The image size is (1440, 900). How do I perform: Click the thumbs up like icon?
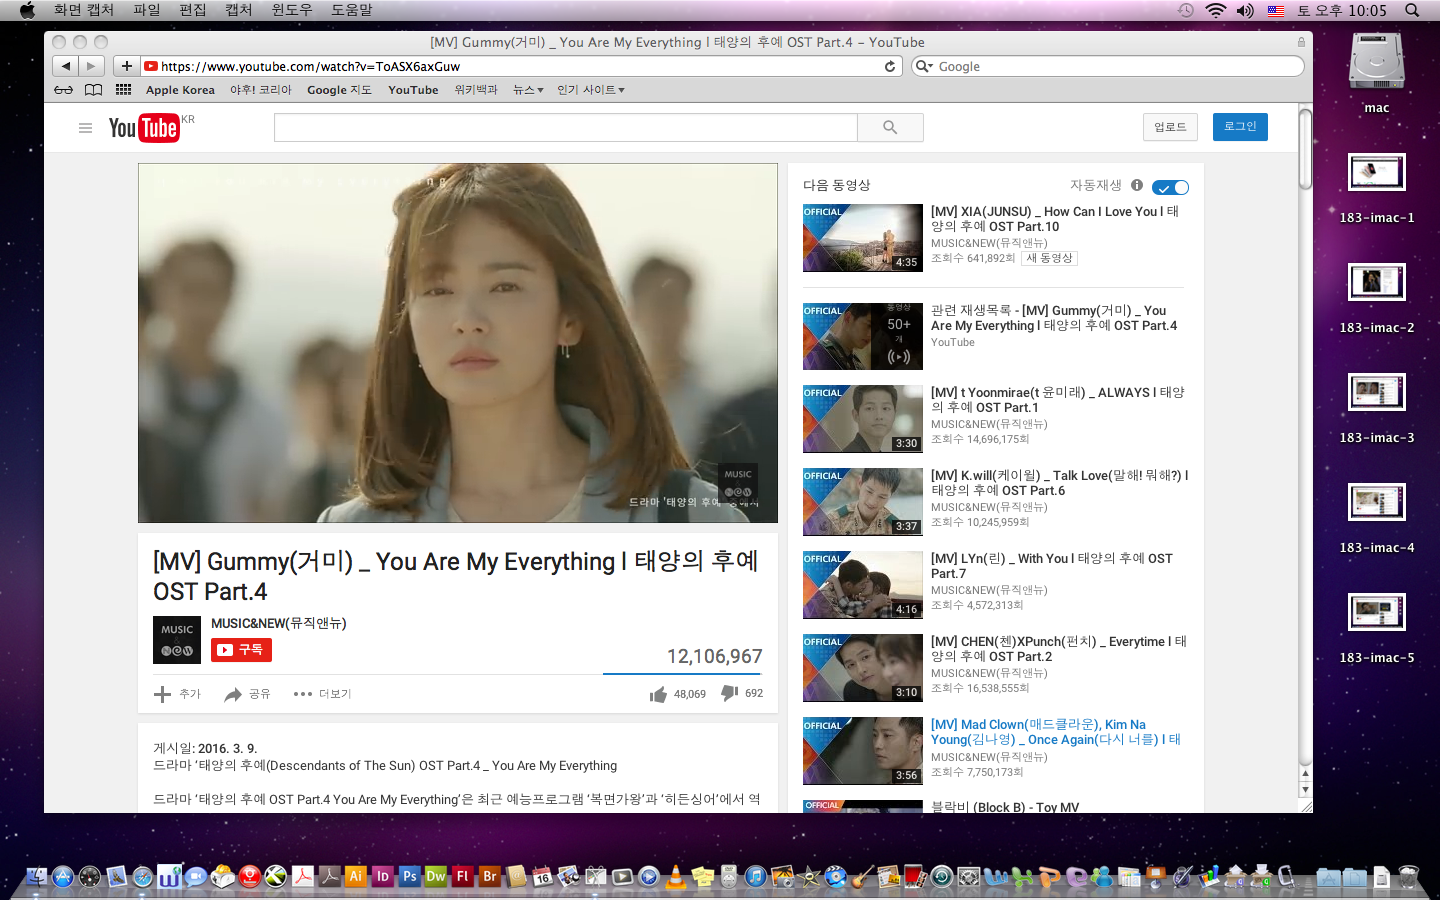[658, 694]
